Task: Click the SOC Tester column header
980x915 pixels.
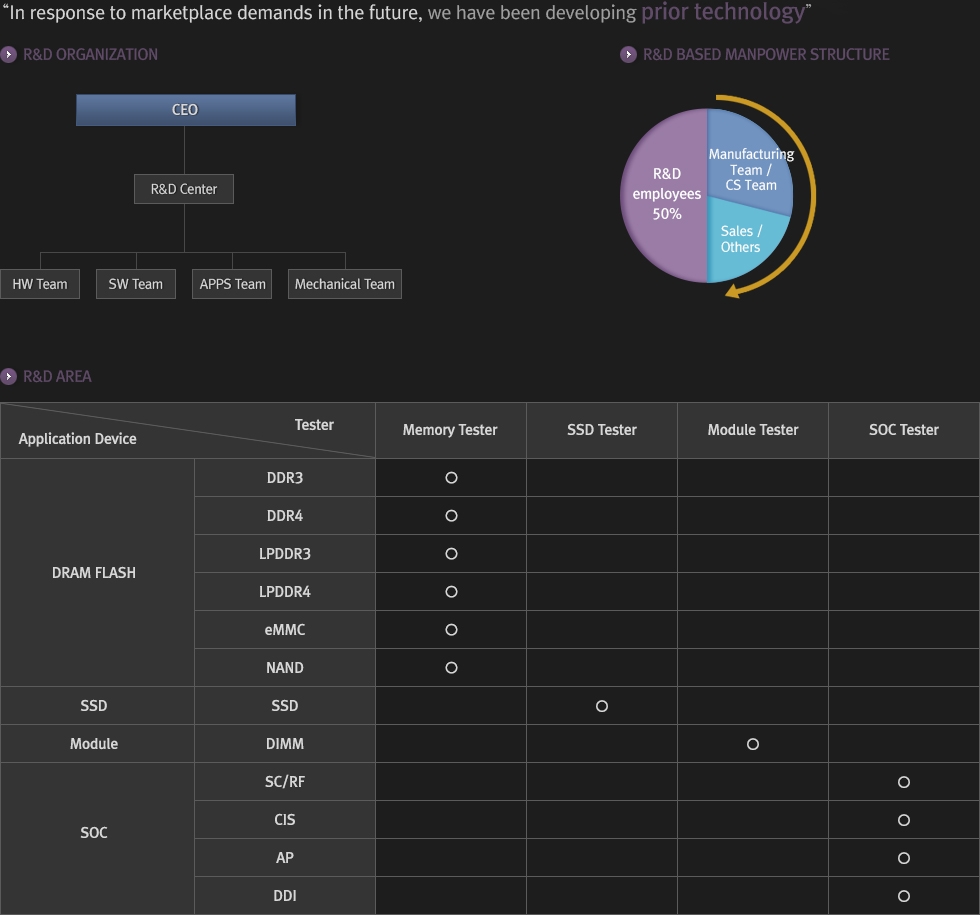Action: click(x=904, y=430)
